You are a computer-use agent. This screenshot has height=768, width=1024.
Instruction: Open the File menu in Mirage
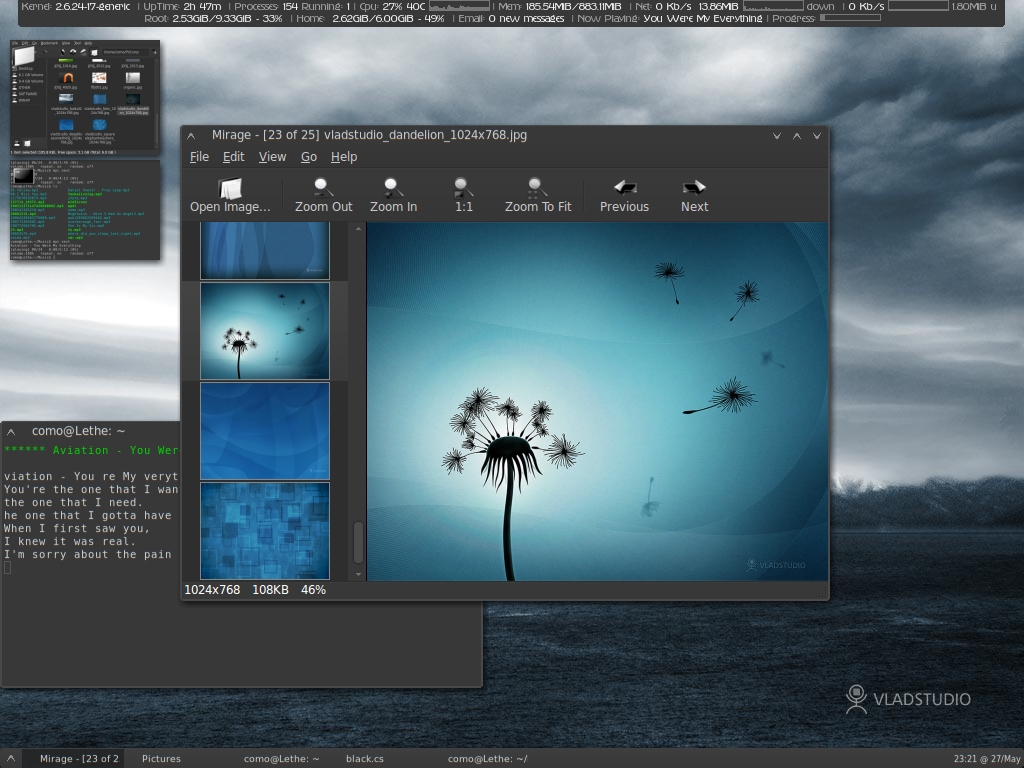click(x=199, y=157)
